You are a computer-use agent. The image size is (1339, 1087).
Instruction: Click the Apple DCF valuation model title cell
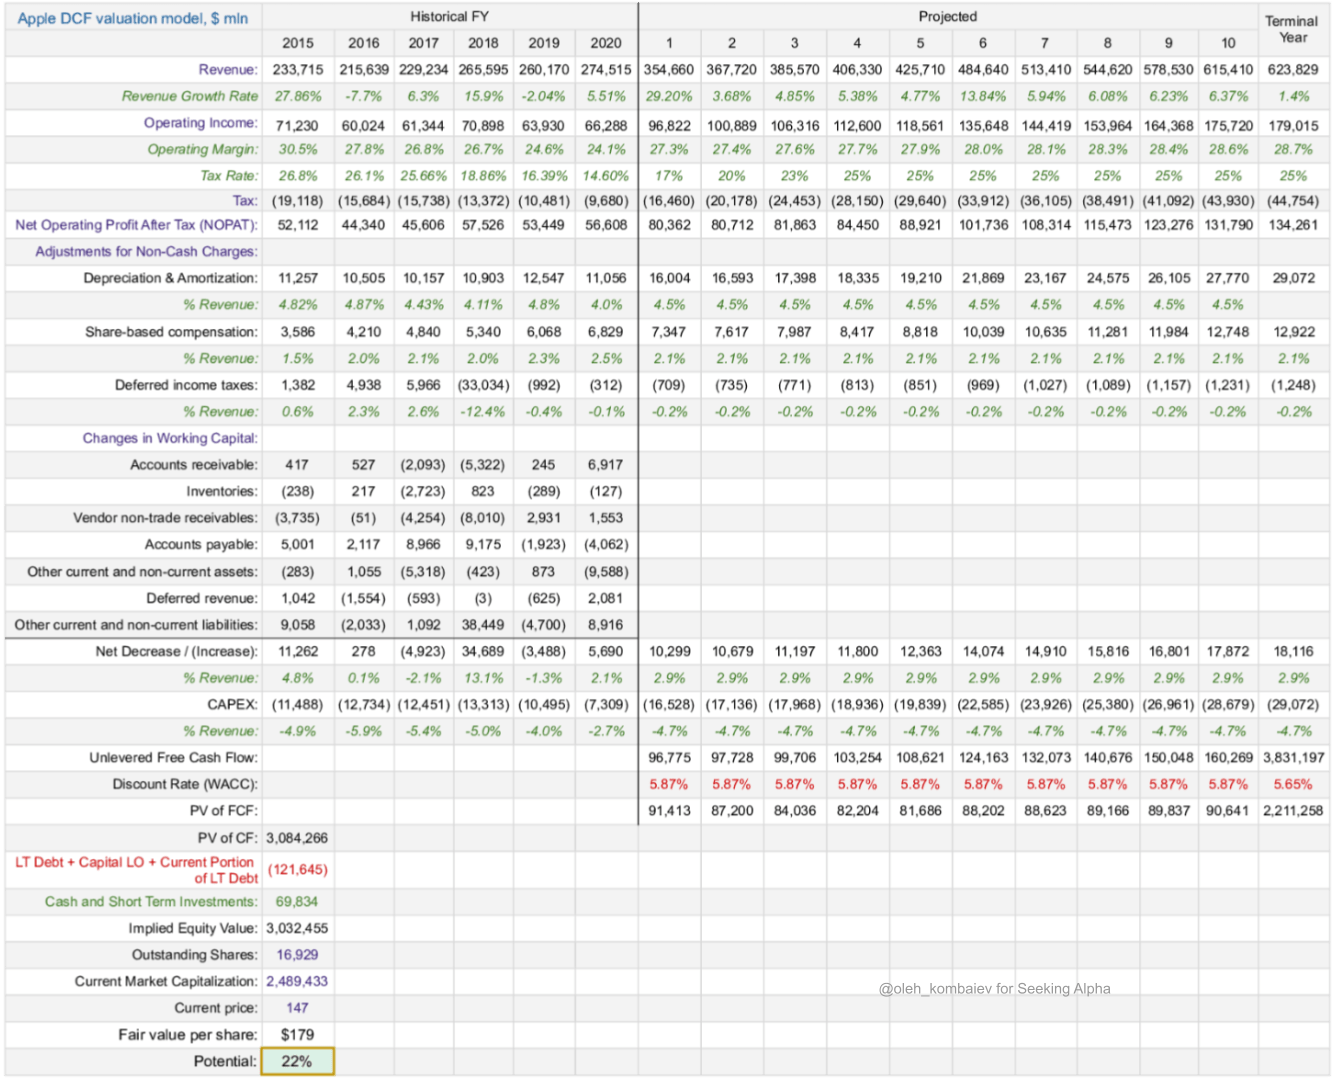pyautogui.click(x=130, y=17)
